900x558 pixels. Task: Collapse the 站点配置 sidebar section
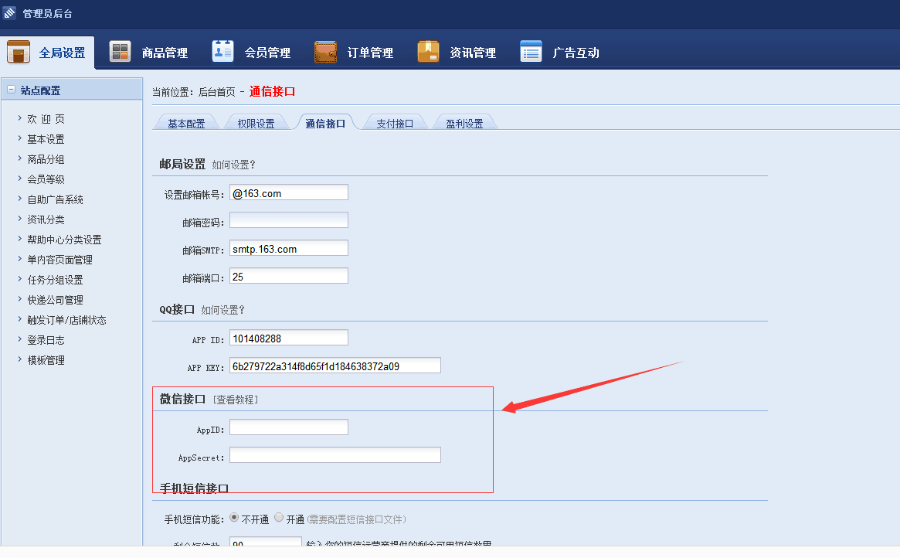[11, 90]
